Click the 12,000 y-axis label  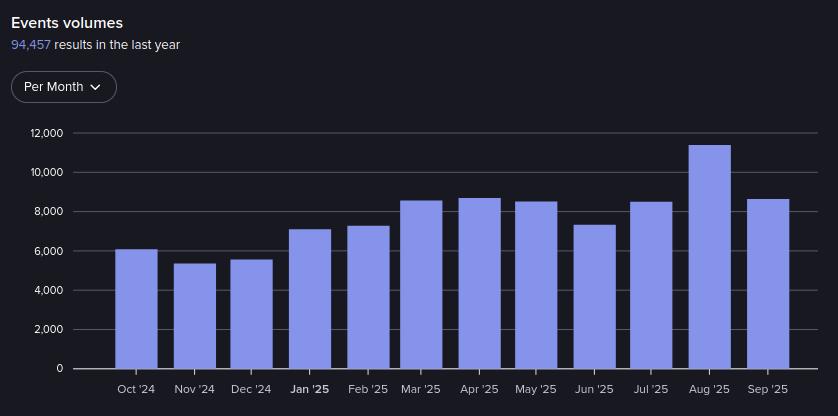(47, 133)
